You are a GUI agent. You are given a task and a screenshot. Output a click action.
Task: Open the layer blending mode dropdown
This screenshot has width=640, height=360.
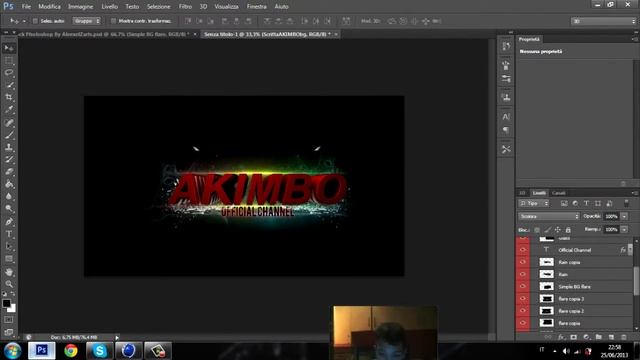coord(549,216)
